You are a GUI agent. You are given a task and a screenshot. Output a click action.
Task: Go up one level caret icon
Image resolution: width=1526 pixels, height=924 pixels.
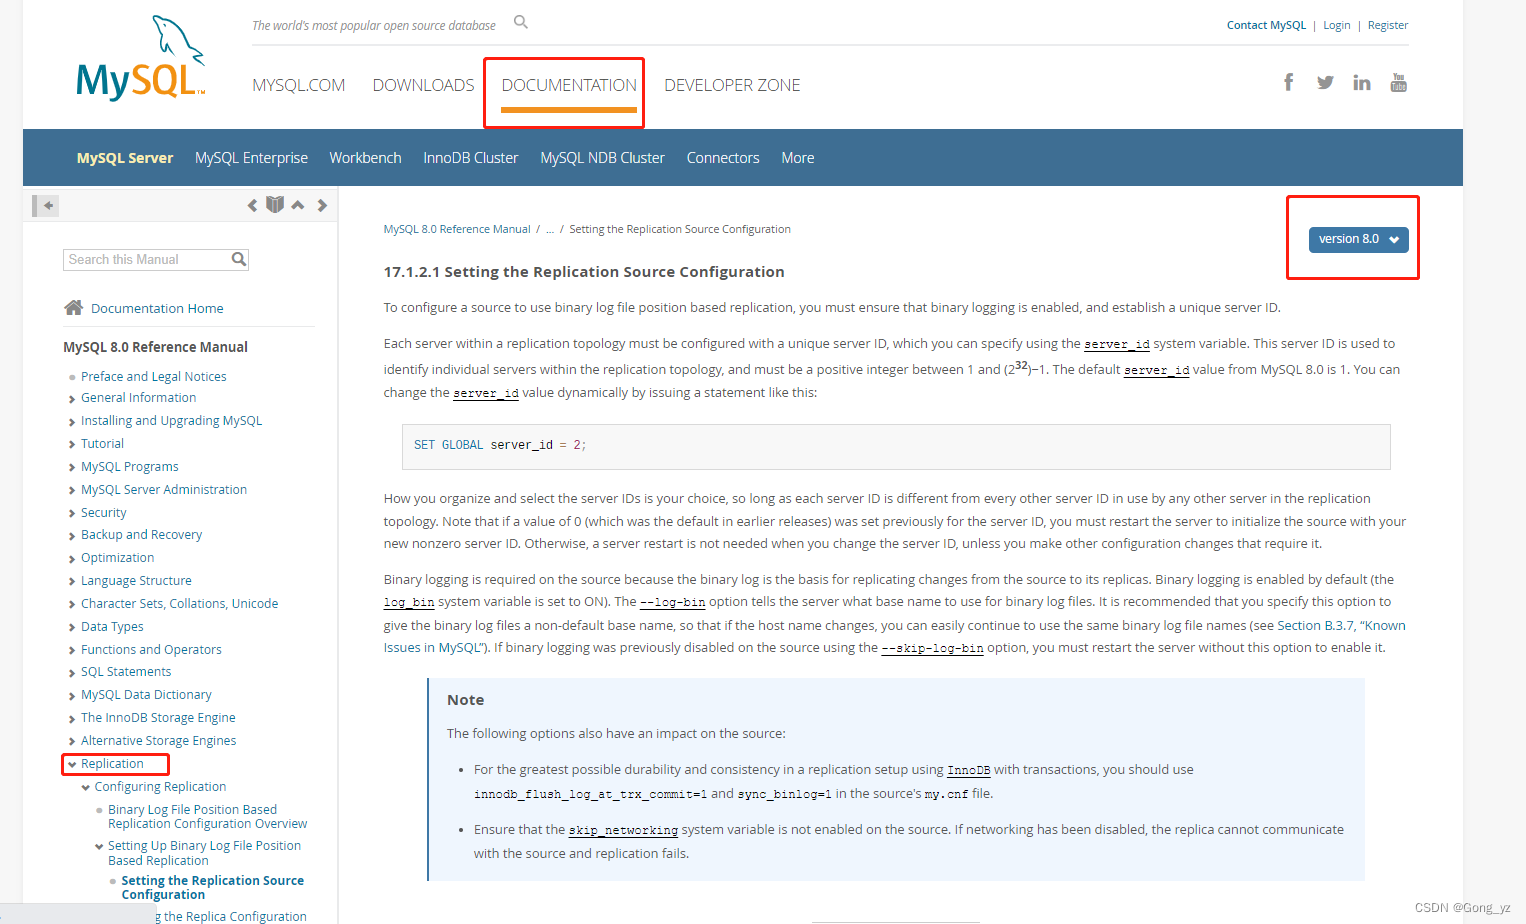pos(298,205)
